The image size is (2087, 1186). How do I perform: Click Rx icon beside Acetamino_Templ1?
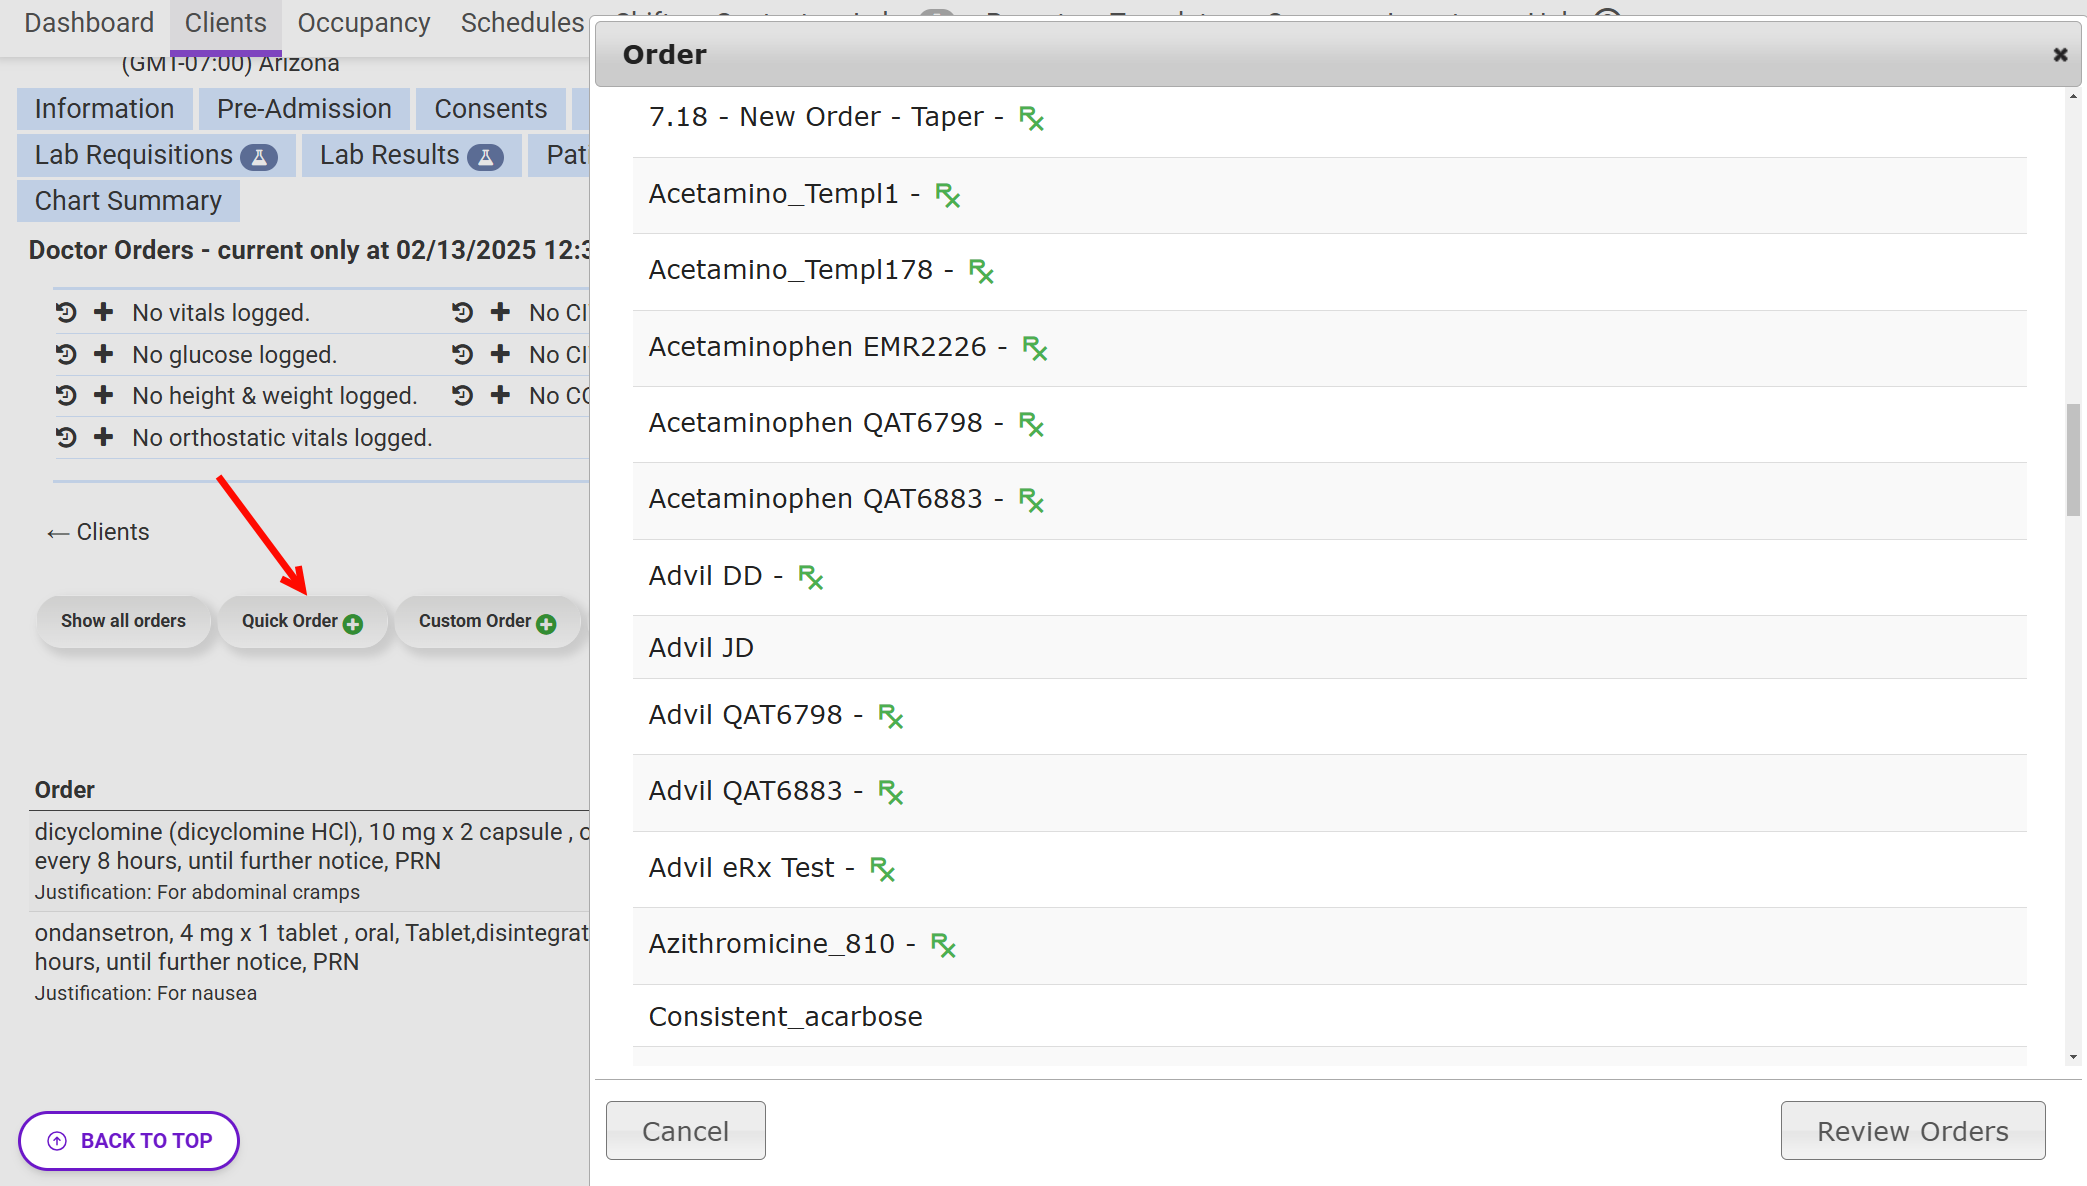pos(947,195)
